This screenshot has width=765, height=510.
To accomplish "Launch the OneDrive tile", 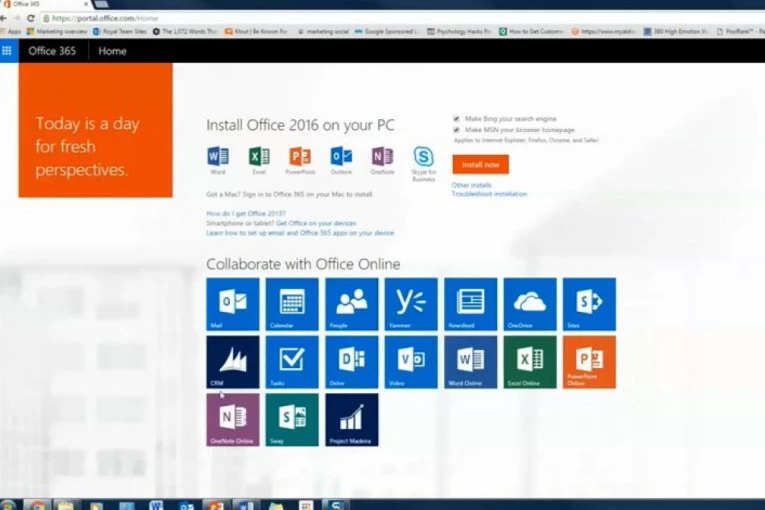I will (x=530, y=304).
